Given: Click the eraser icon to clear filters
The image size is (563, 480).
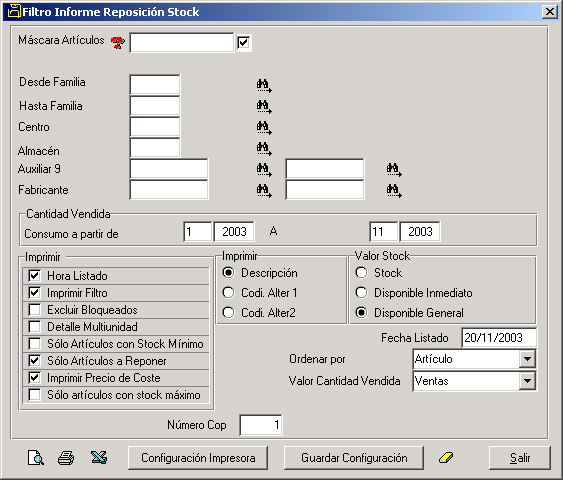Looking at the screenshot, I should click(446, 458).
